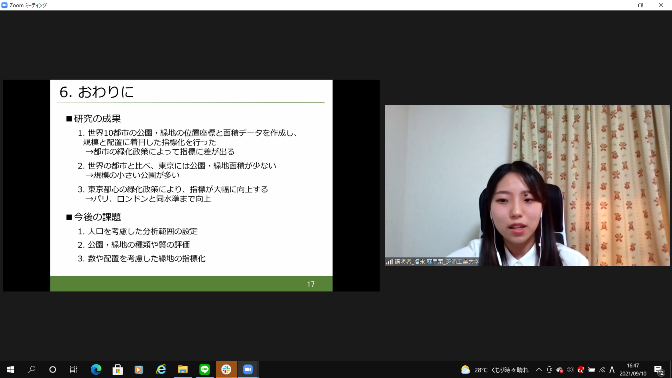The image size is (672, 378).
Task: Select the Zoom taskbar icon
Action: pyautogui.click(x=248, y=369)
